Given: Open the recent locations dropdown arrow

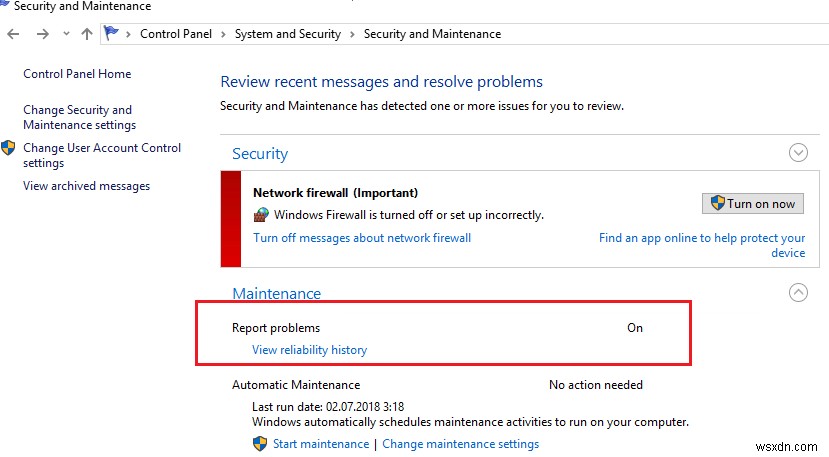Looking at the screenshot, I should 66,34.
